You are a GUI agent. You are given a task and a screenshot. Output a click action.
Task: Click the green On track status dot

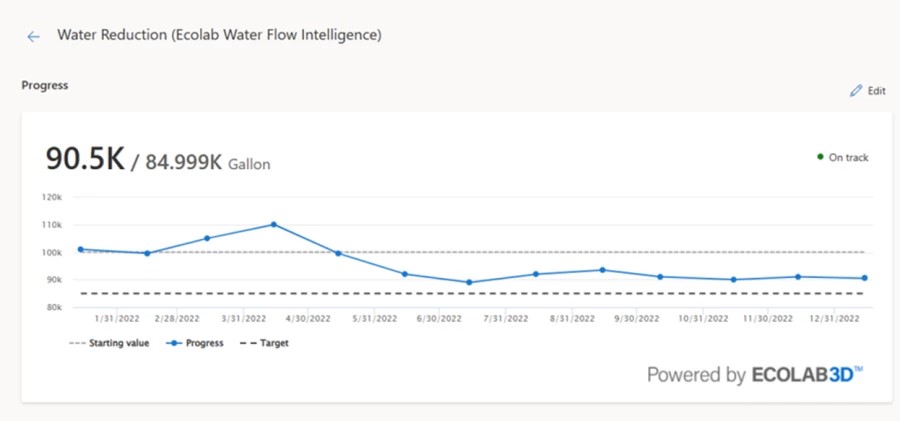pyautogui.click(x=820, y=157)
